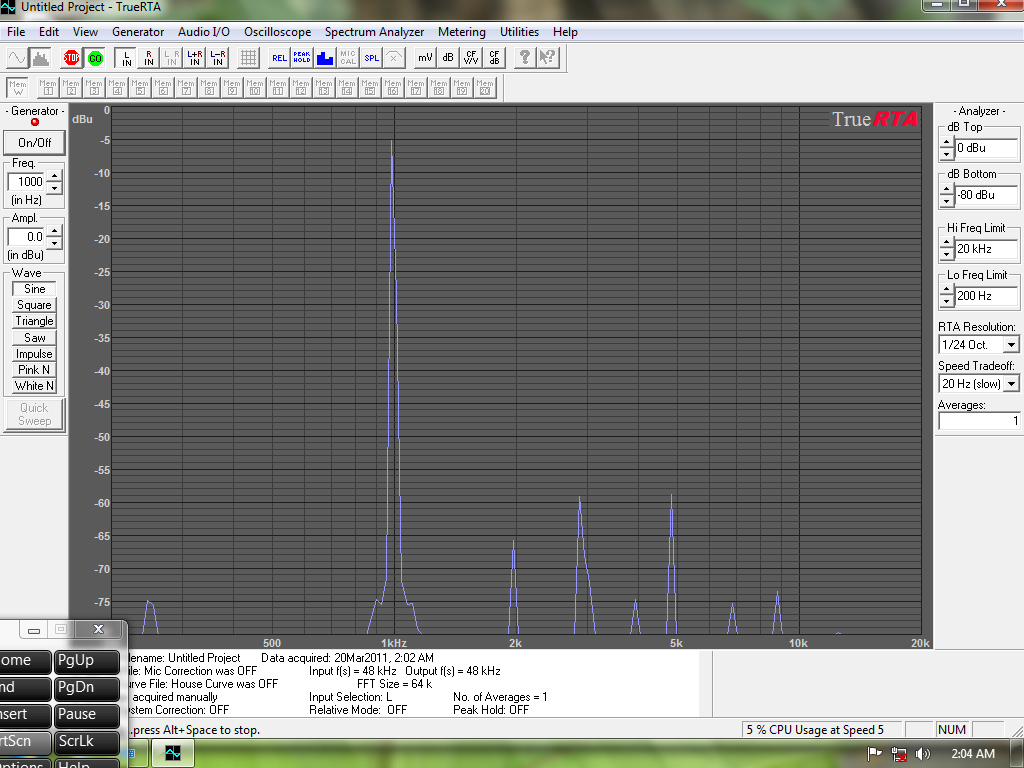Screen dimensions: 1024x768
Task: Click the ScrLk on-screen key
Action: (x=86, y=742)
